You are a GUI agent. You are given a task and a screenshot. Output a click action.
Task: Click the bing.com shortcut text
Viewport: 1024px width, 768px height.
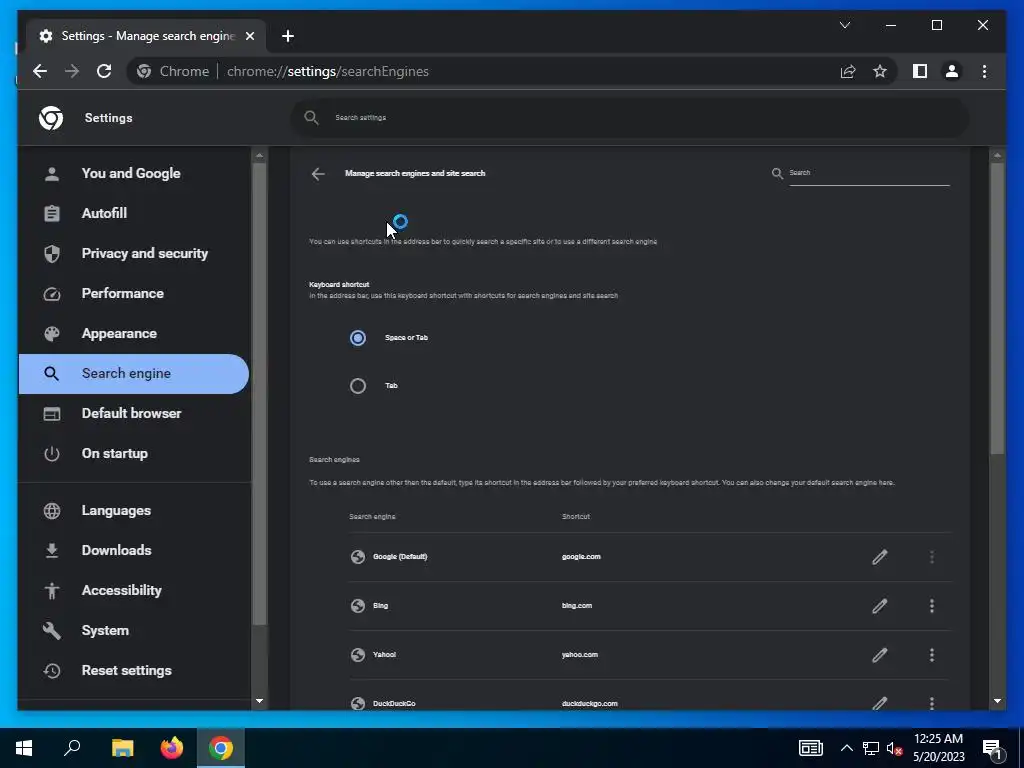[577, 606]
